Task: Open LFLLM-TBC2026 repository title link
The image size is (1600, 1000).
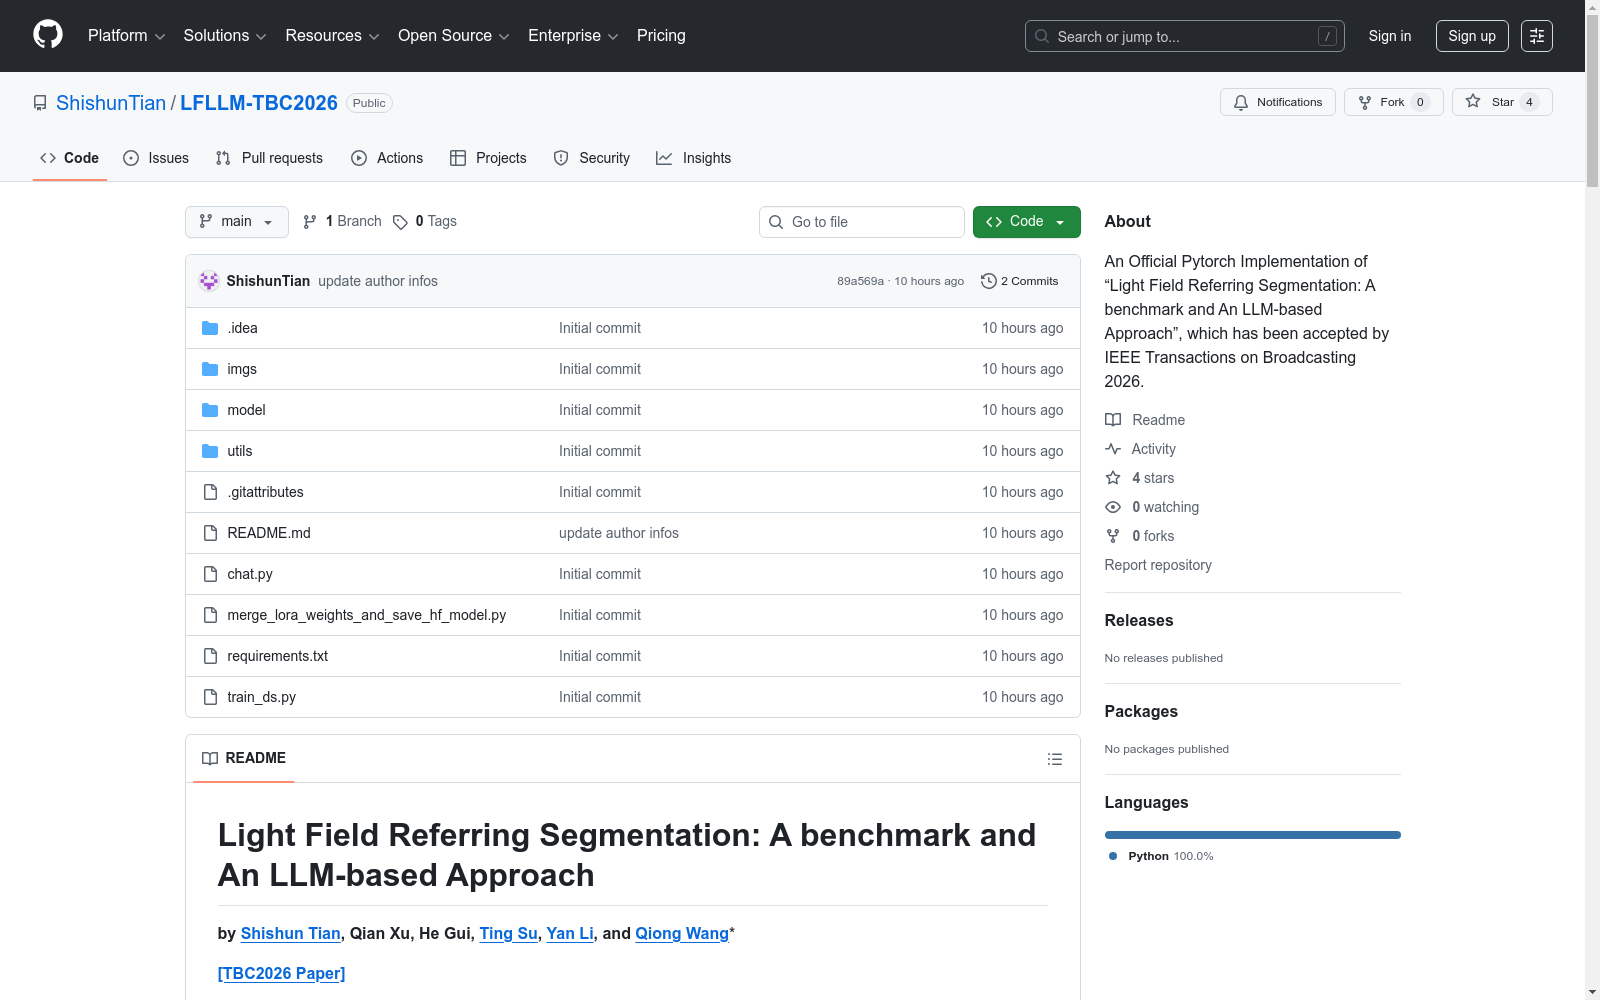Action: 259,103
